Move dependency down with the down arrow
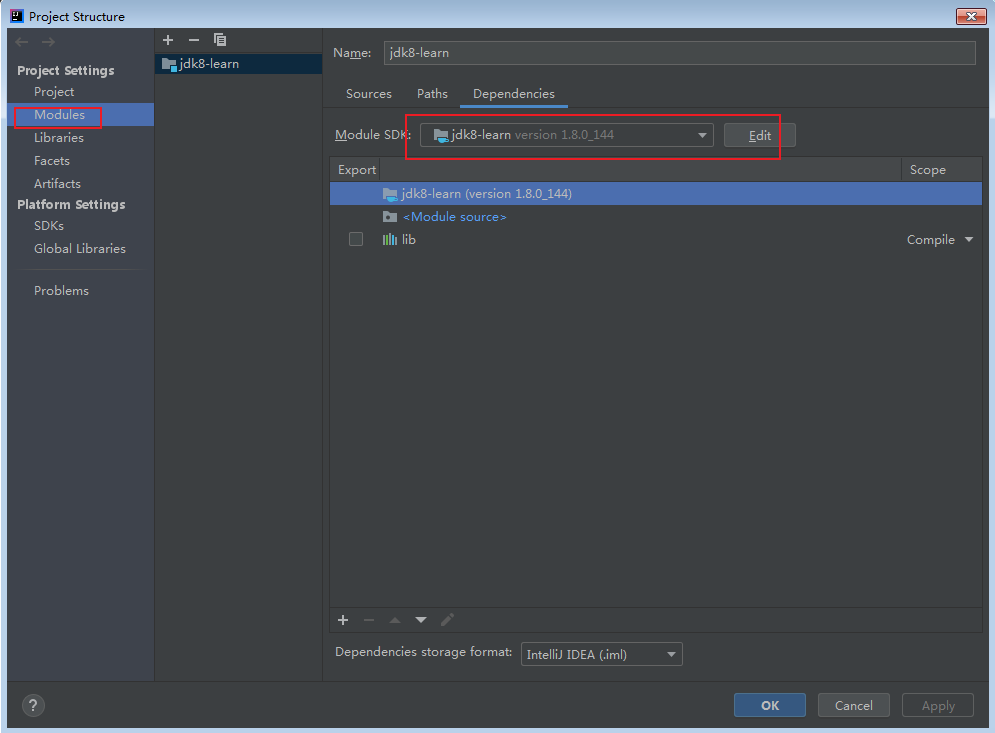 click(421, 620)
